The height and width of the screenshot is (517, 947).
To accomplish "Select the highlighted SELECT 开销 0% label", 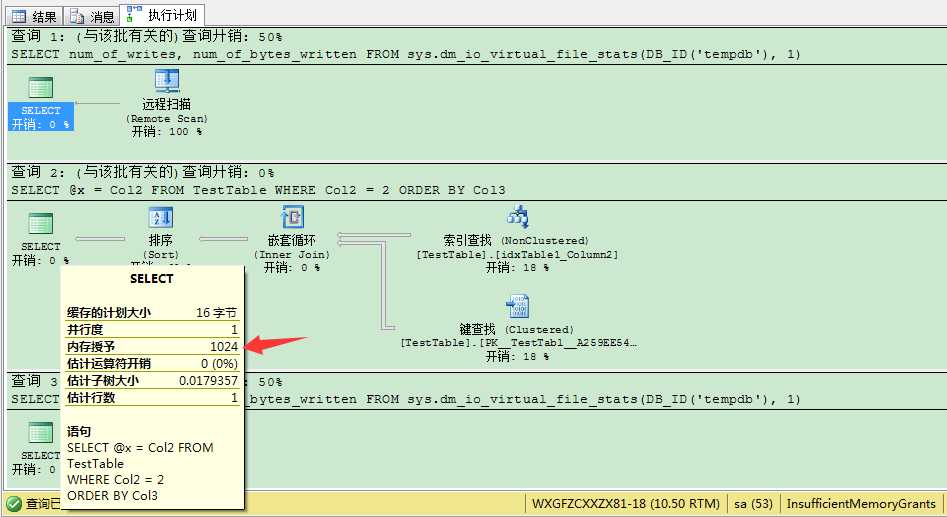I will (x=40, y=117).
